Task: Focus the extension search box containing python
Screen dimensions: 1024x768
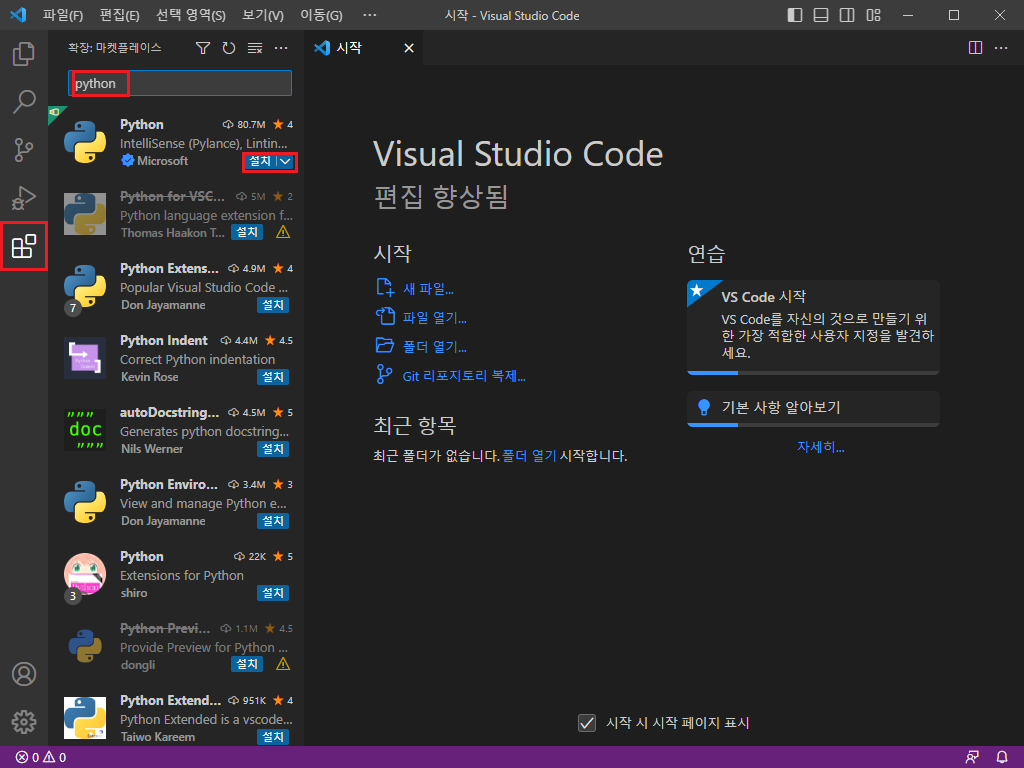Action: tap(180, 84)
